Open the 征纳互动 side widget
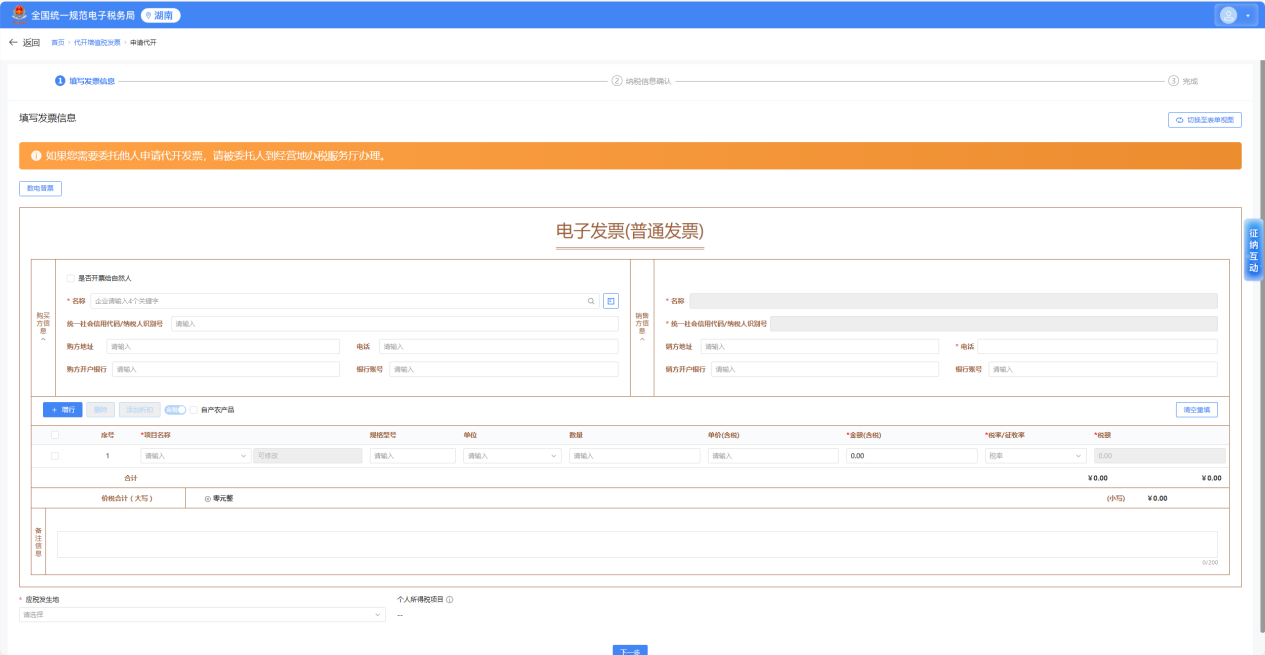The image size is (1265, 655). click(1253, 250)
